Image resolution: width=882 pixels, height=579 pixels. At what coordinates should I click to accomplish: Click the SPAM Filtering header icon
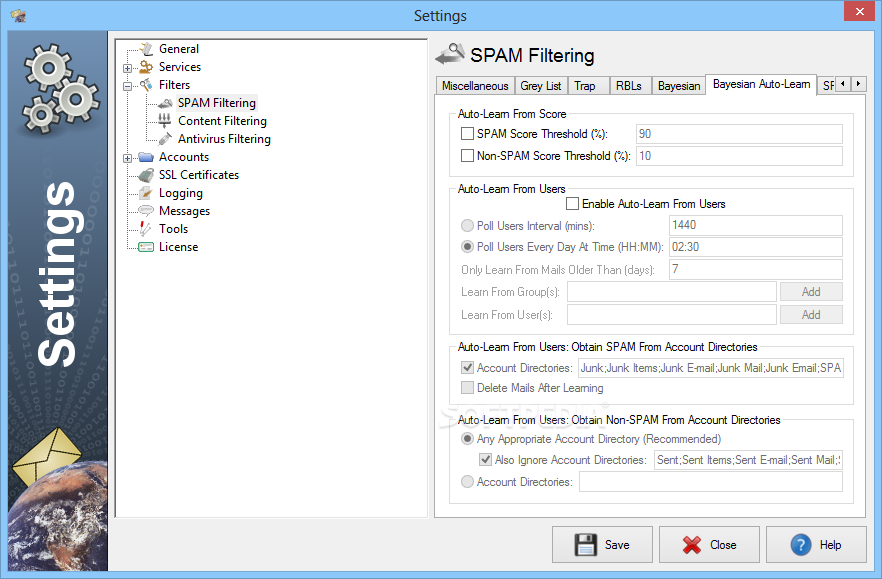click(x=450, y=54)
